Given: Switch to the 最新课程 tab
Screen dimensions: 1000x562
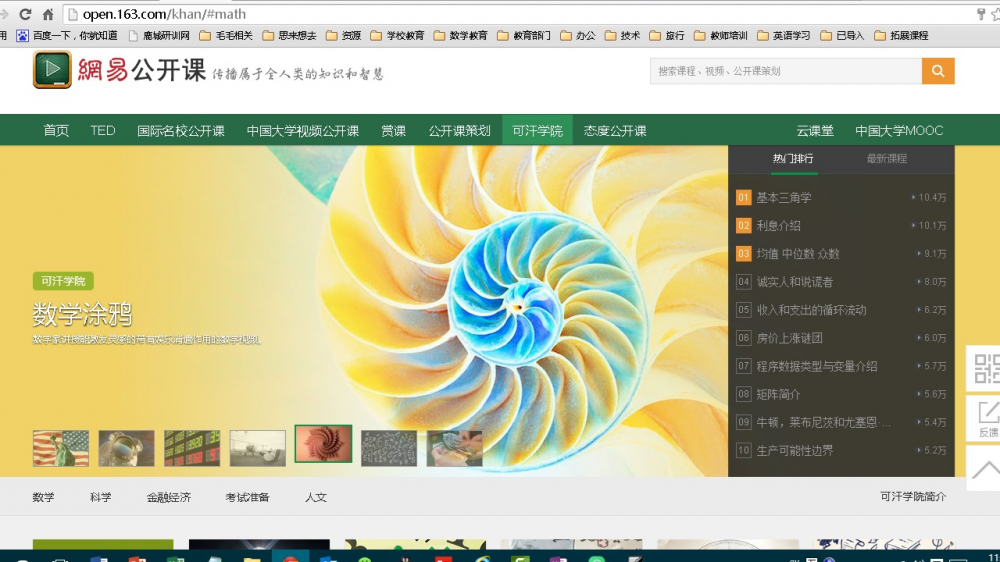Looking at the screenshot, I should click(886, 159).
